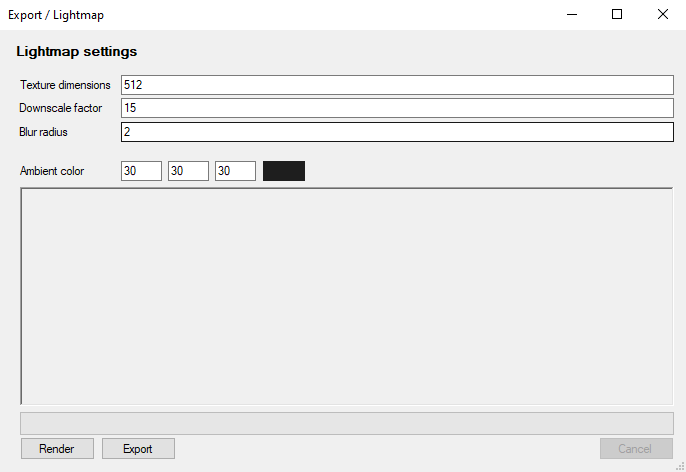
Task: Click the progress bar above Render
Action: pos(347,423)
